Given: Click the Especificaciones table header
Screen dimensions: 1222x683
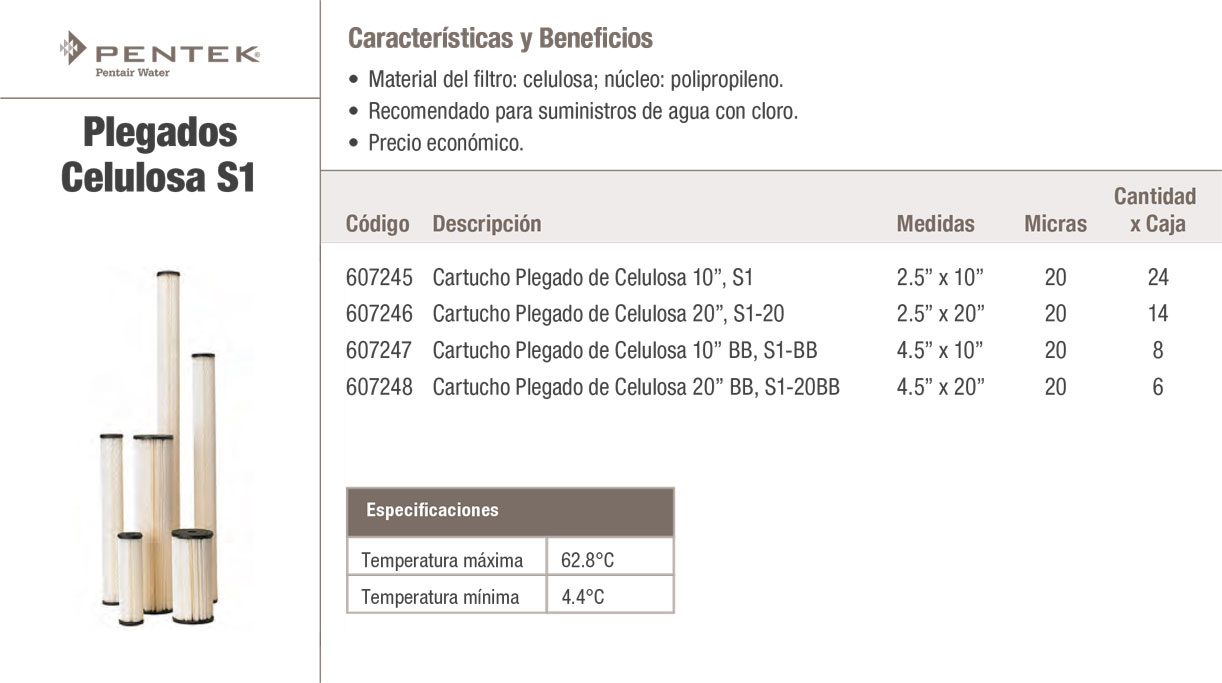Looking at the screenshot, I should (x=432, y=511).
